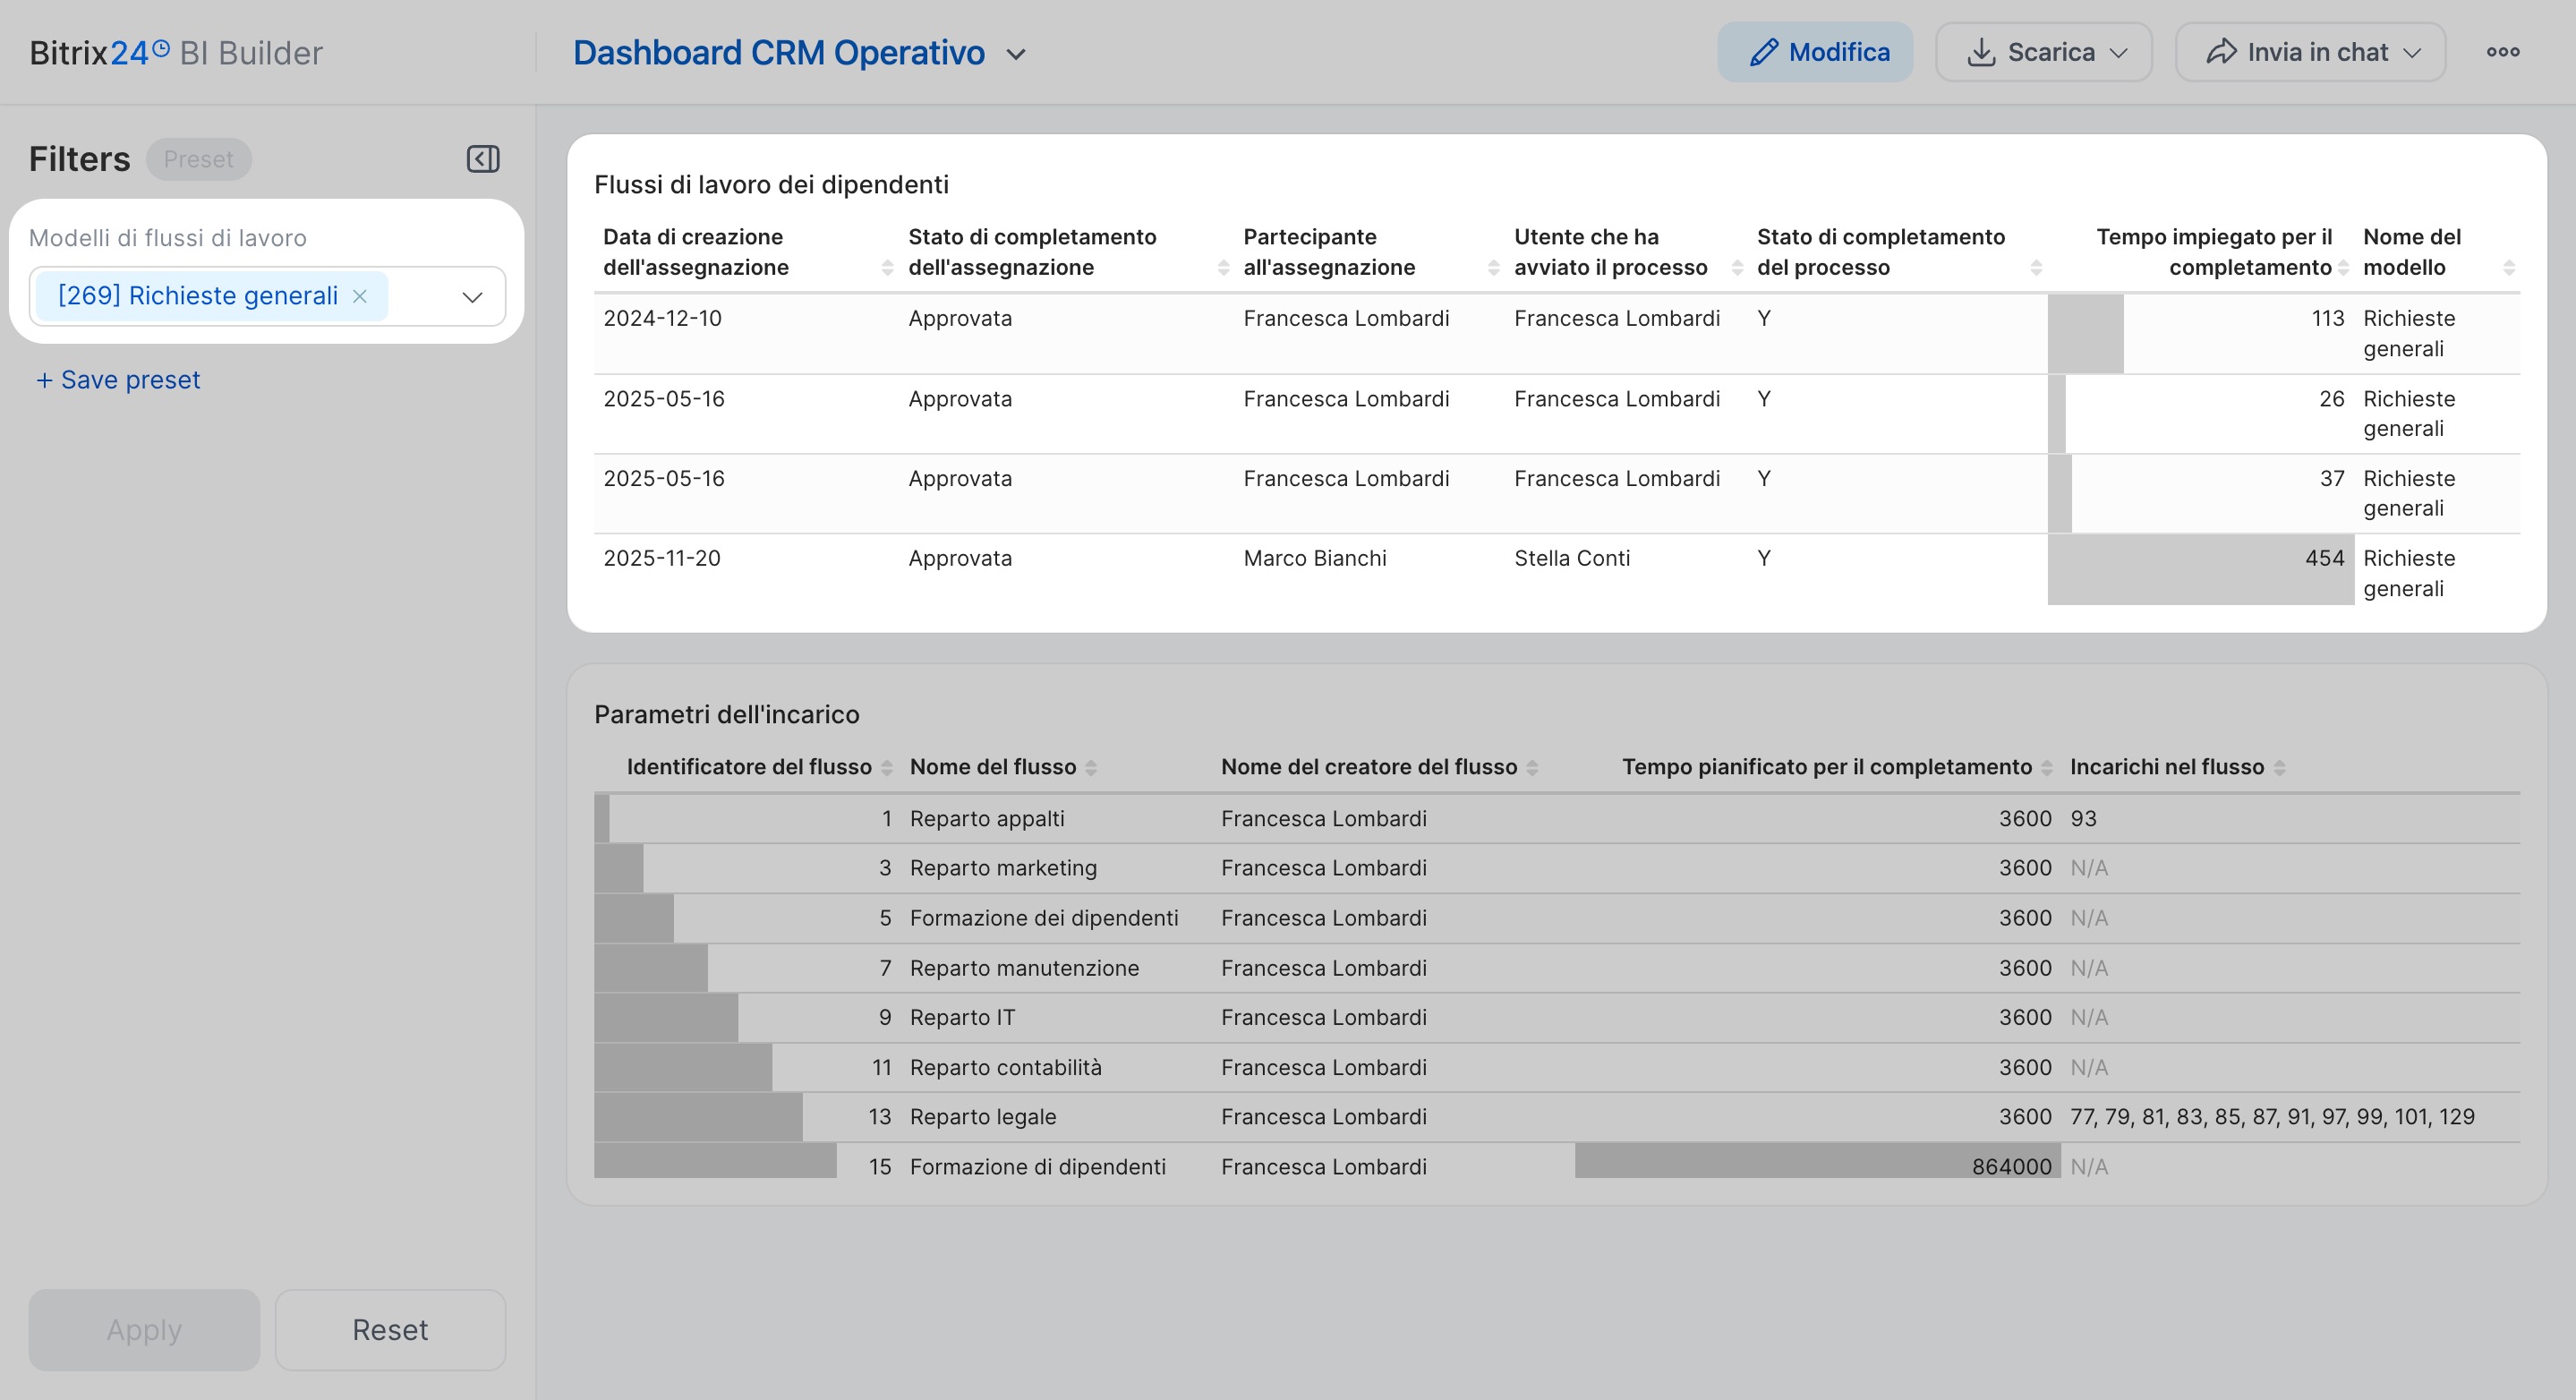Open the Scarica download dropdown
Image resolution: width=2576 pixels, height=1400 pixels.
click(2043, 52)
